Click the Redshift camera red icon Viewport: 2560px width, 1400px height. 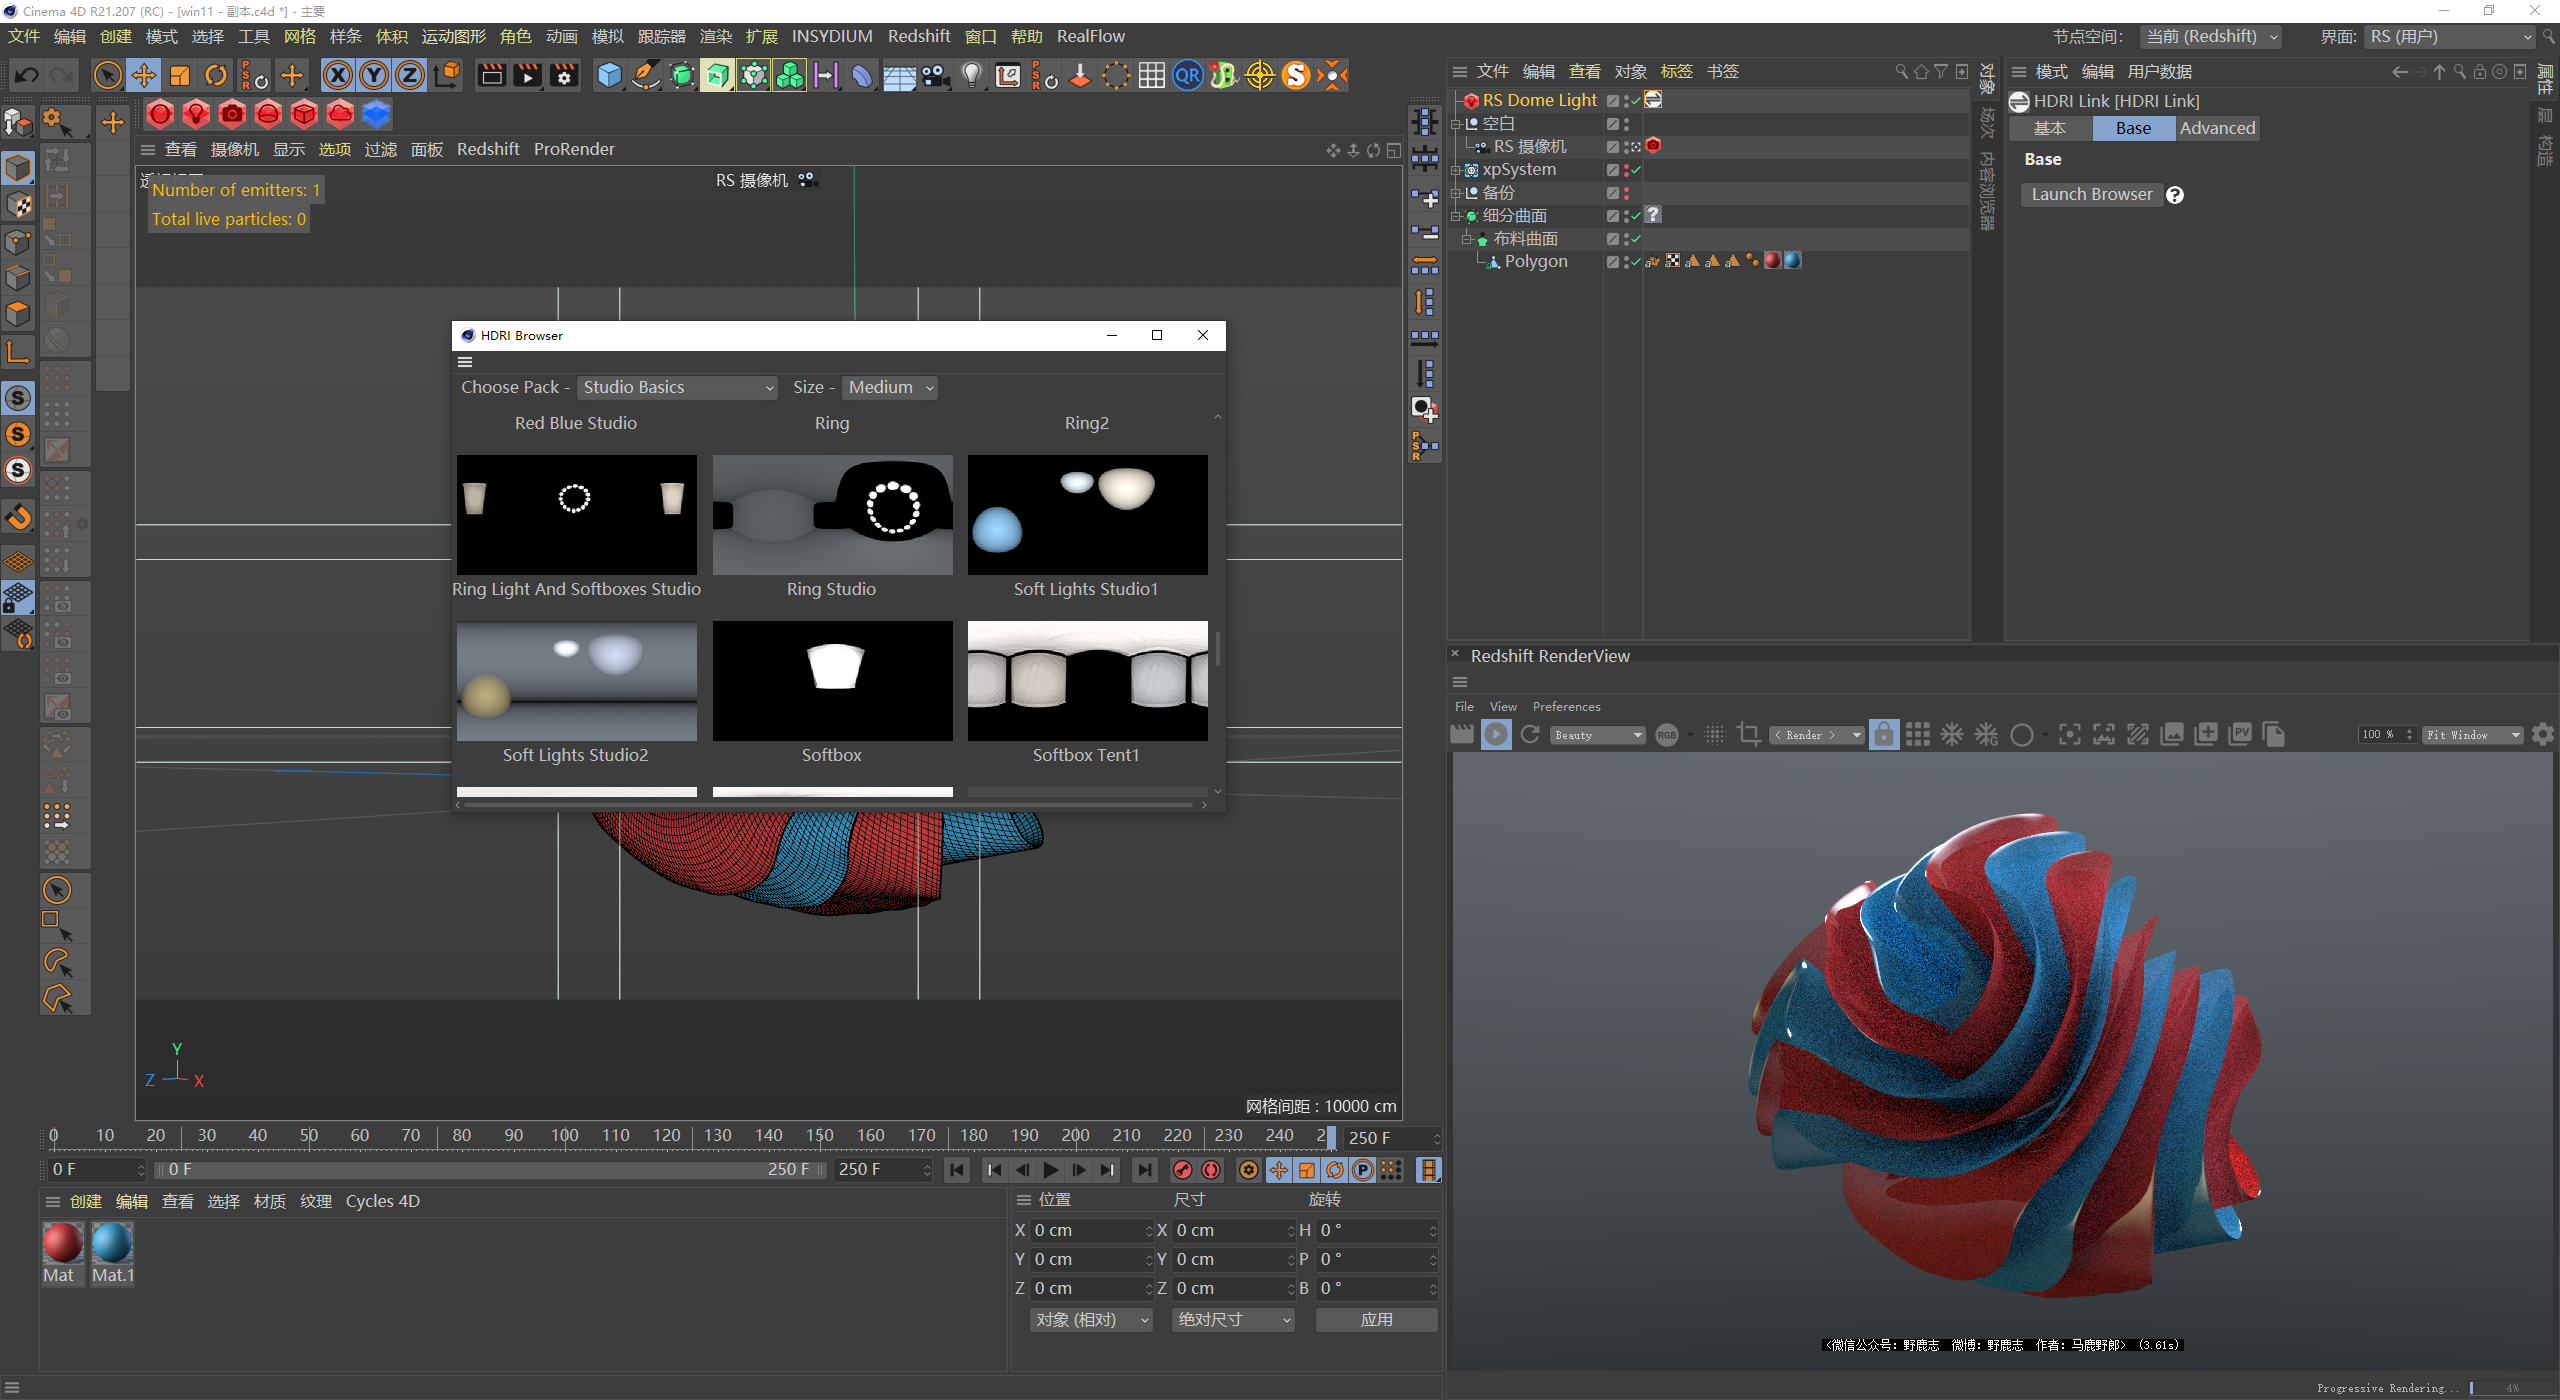tap(232, 115)
